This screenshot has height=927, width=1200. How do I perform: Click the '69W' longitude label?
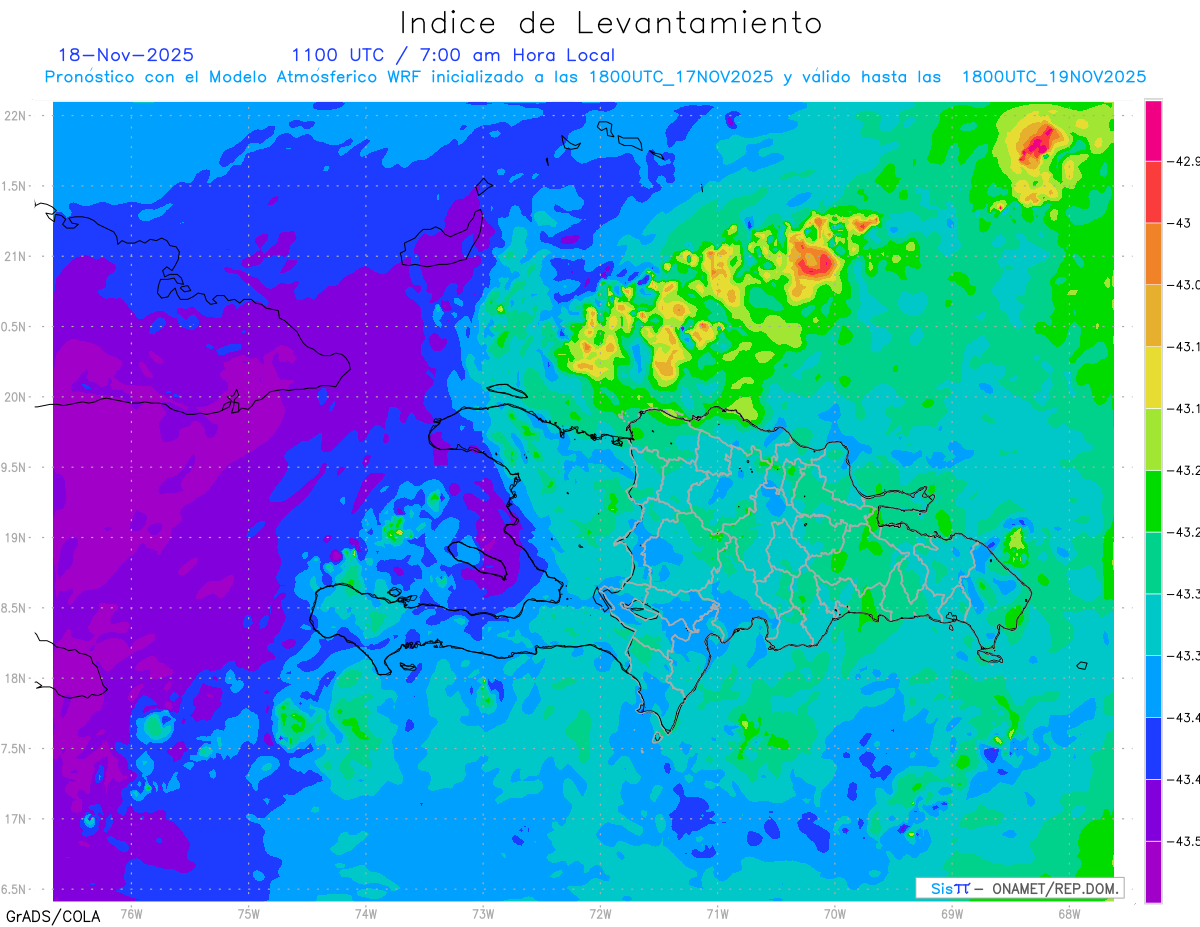click(952, 912)
